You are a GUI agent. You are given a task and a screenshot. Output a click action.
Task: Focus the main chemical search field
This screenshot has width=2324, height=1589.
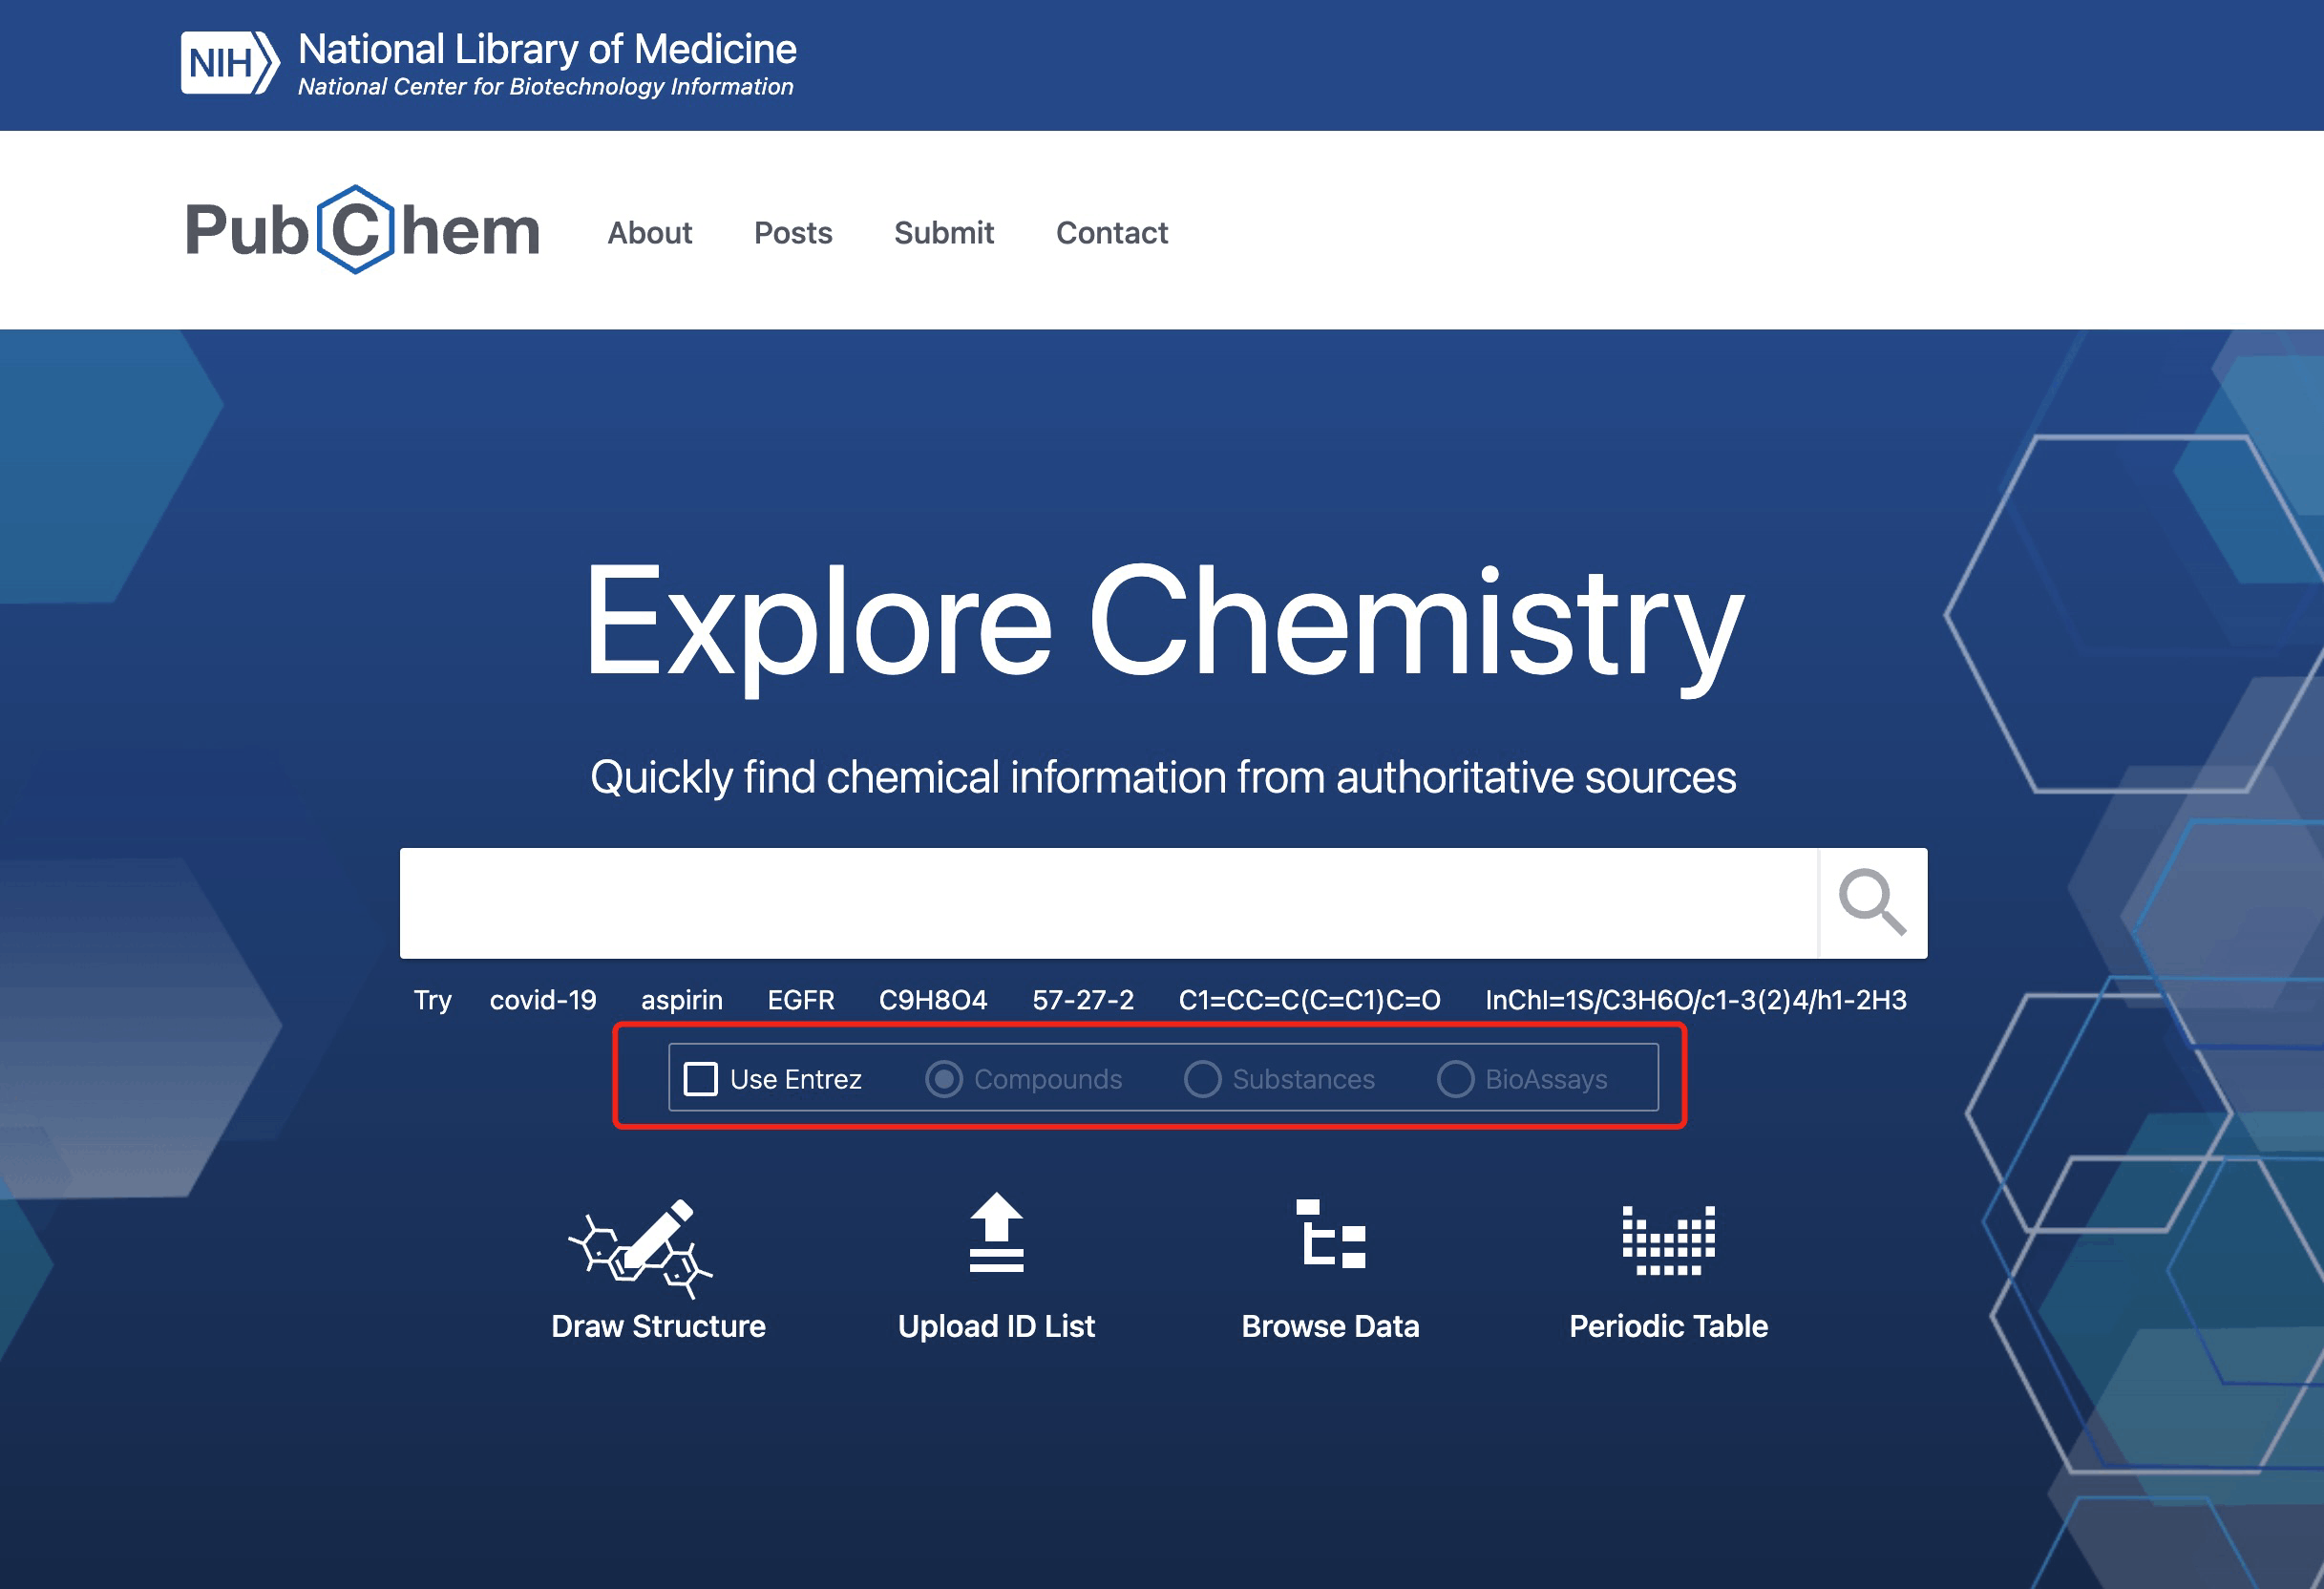(1108, 903)
